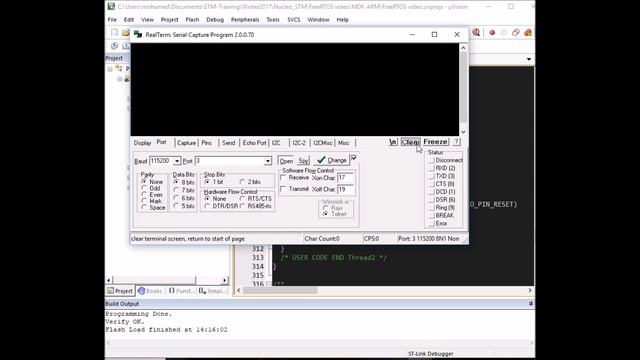Viewport: 640px width, 360px height.
Task: Click the Find in Files magnifier icon in uVision
Action: tap(476, 33)
